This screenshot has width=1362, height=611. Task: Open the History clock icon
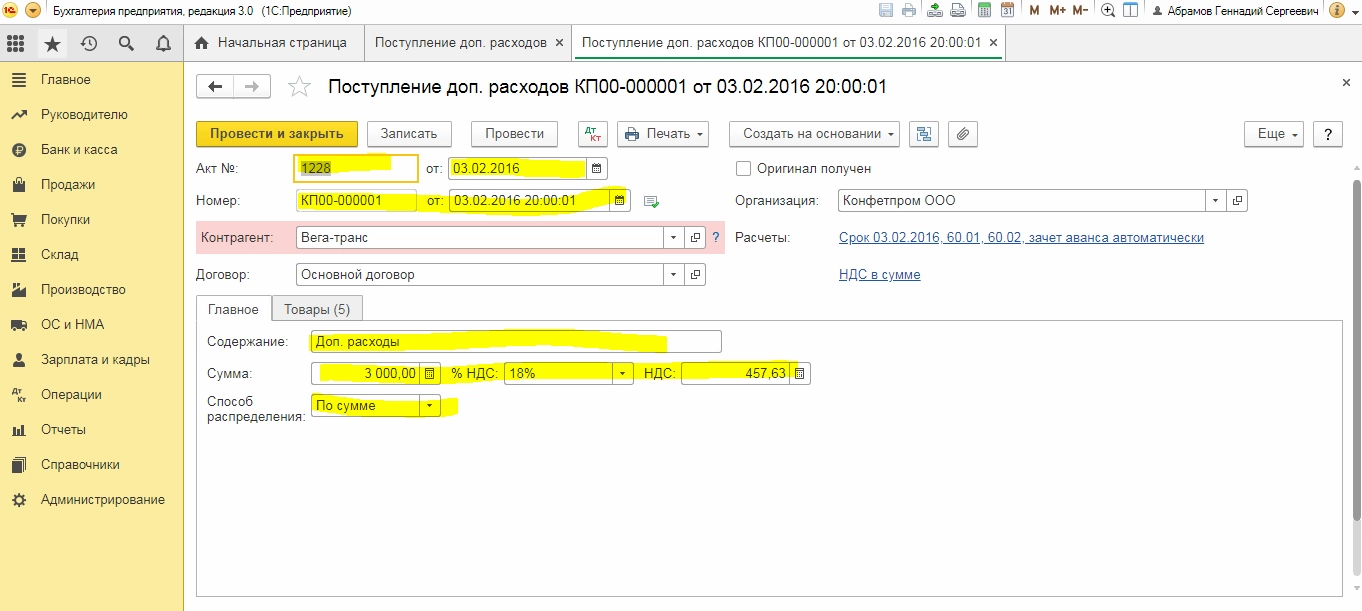(89, 44)
